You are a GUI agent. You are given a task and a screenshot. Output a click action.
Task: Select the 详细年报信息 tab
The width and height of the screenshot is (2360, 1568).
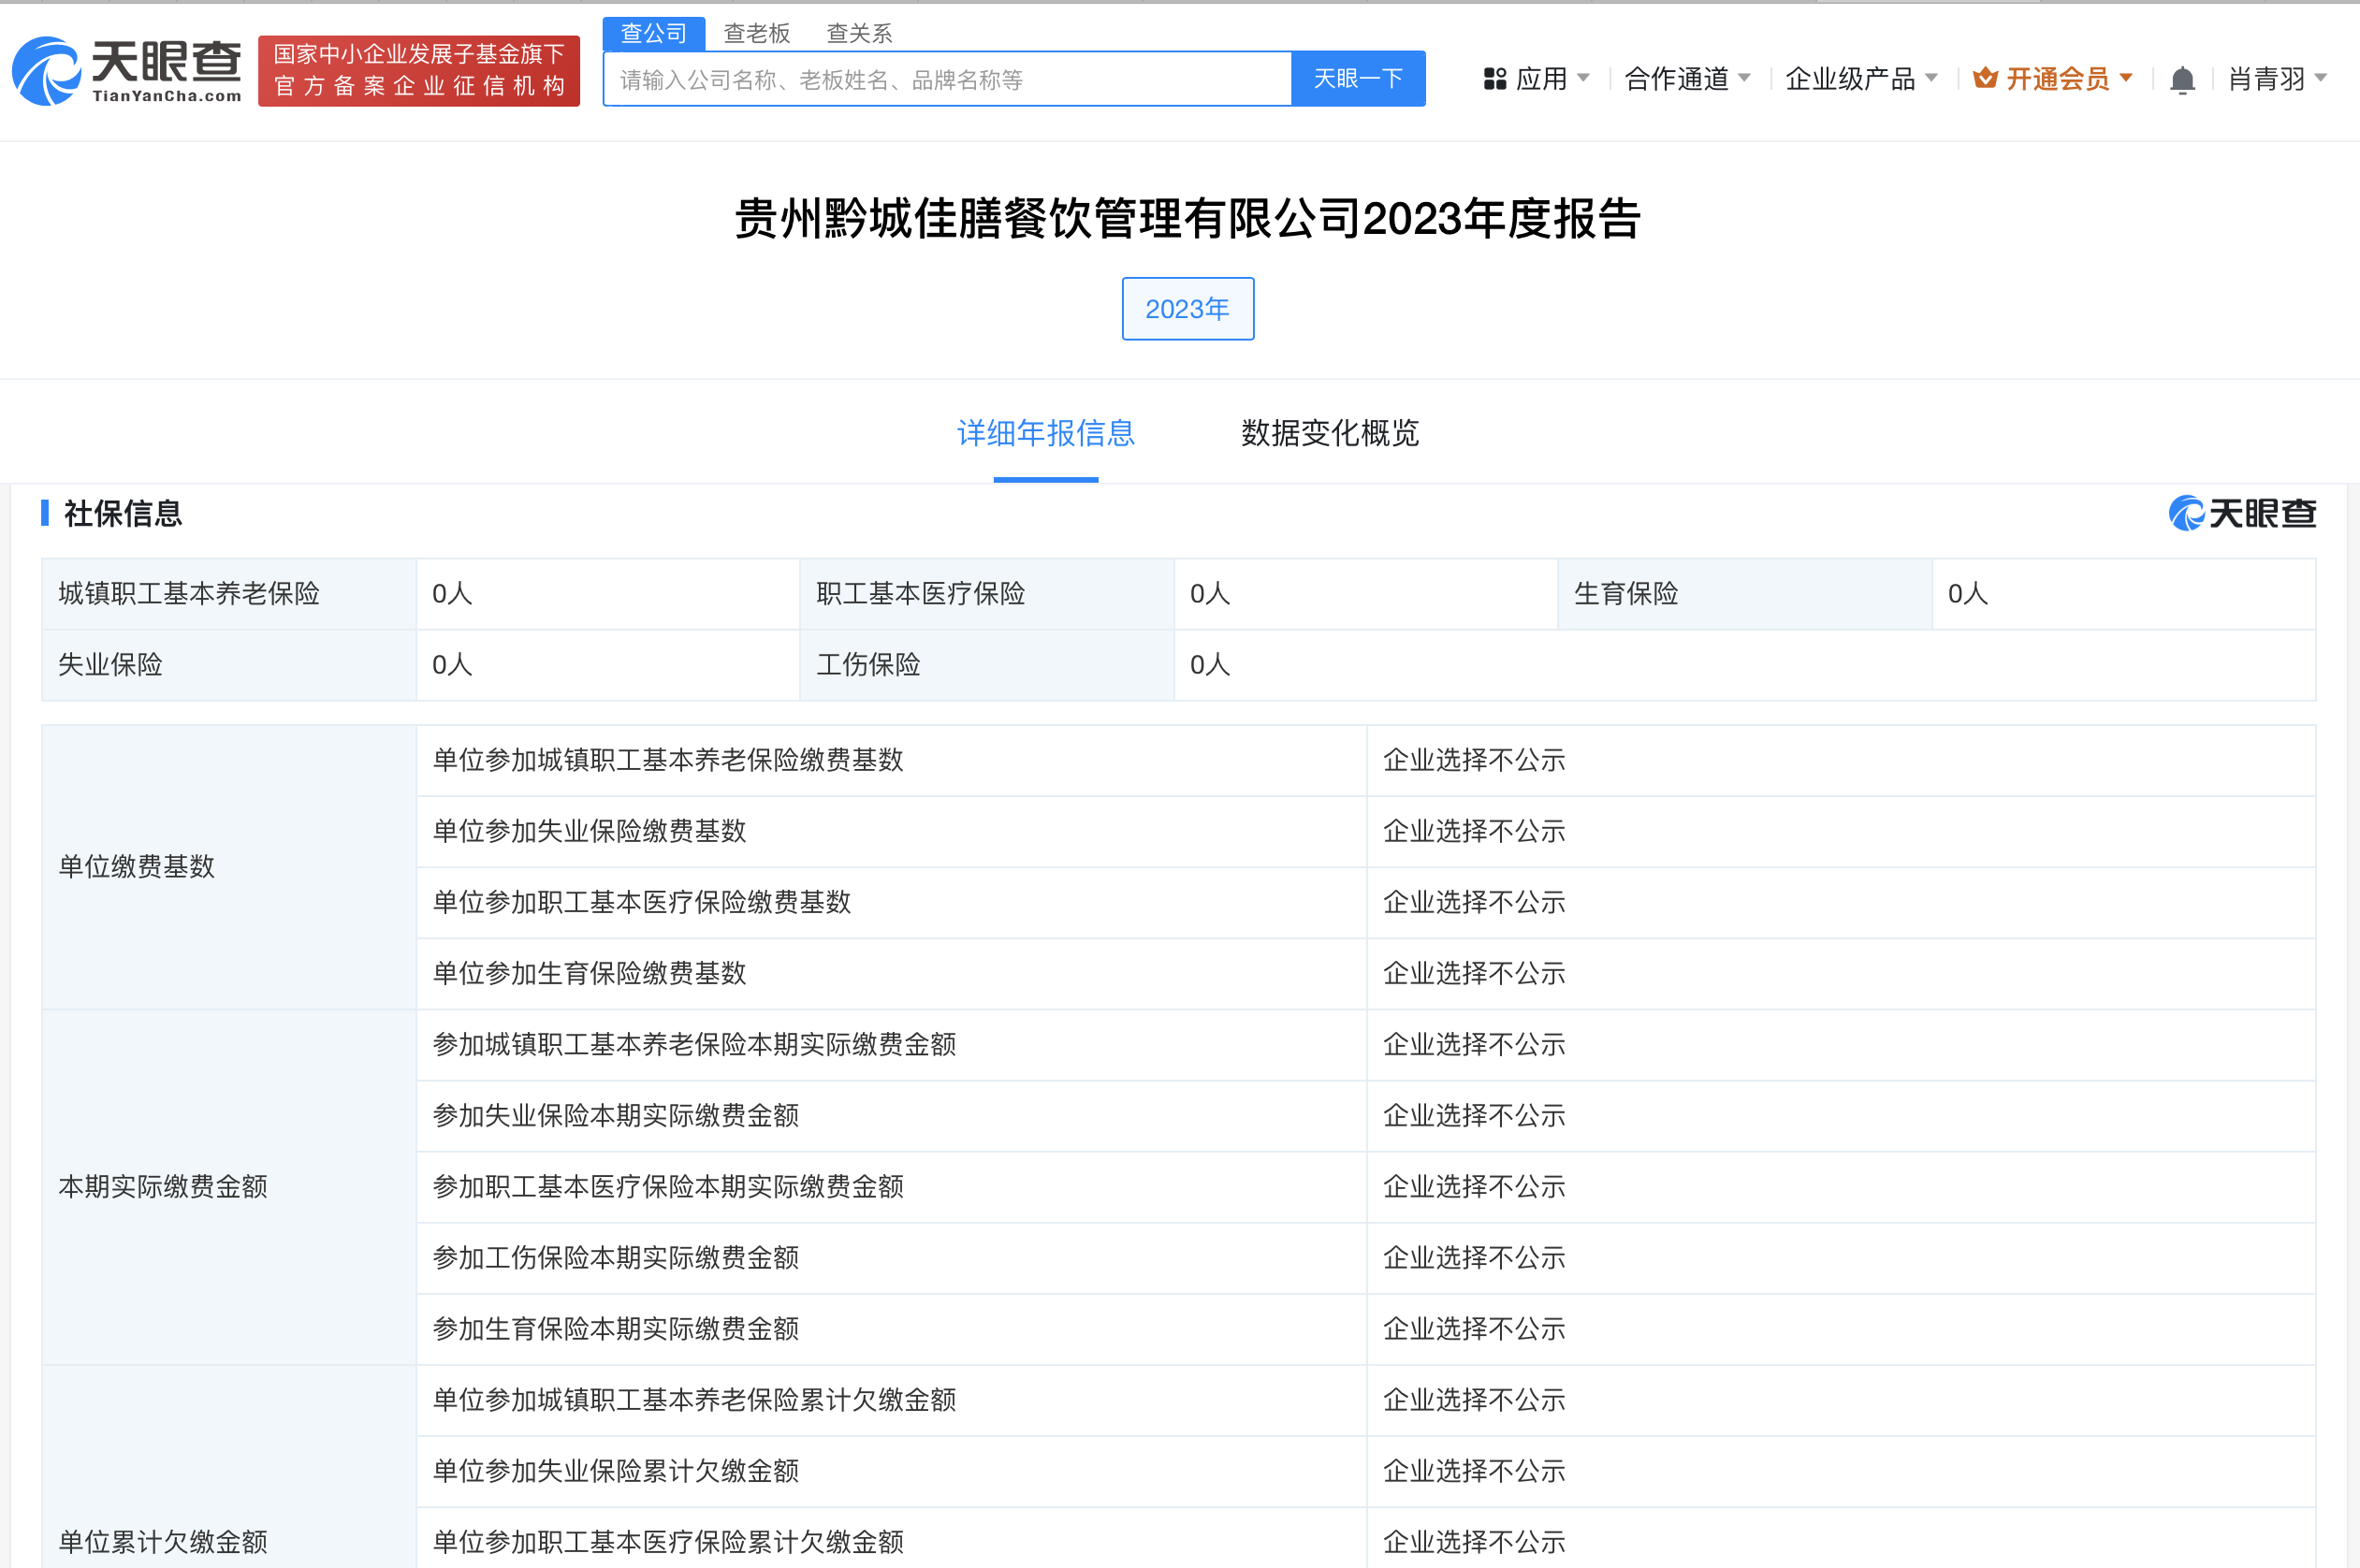tap(1045, 433)
